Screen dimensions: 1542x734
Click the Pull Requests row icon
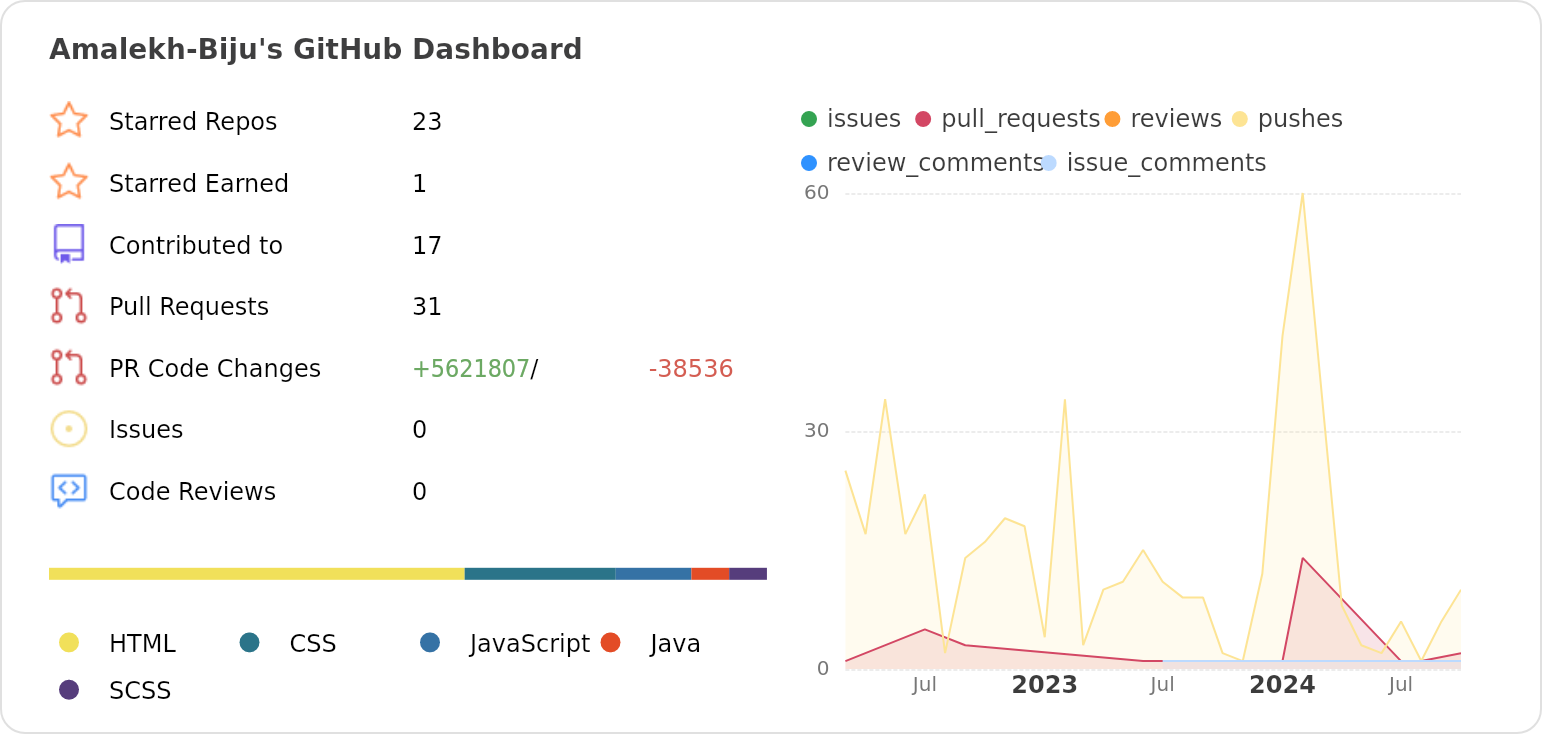[x=69, y=306]
